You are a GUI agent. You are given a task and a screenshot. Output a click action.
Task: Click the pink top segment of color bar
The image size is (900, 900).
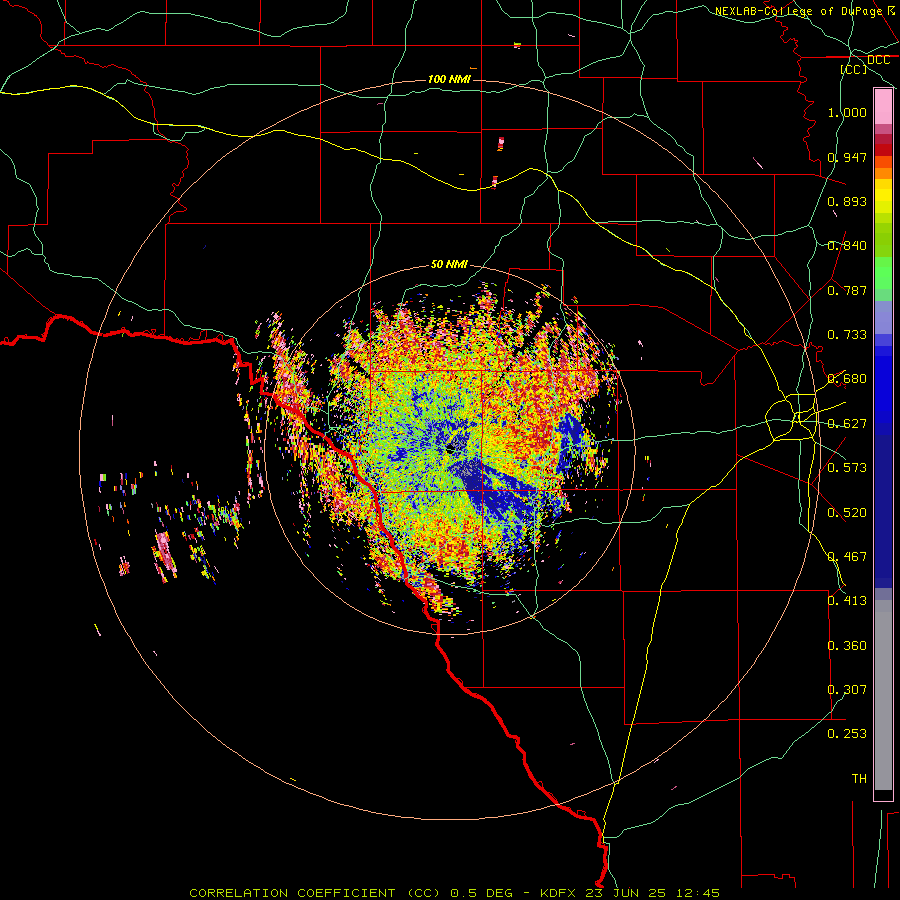pos(883,106)
